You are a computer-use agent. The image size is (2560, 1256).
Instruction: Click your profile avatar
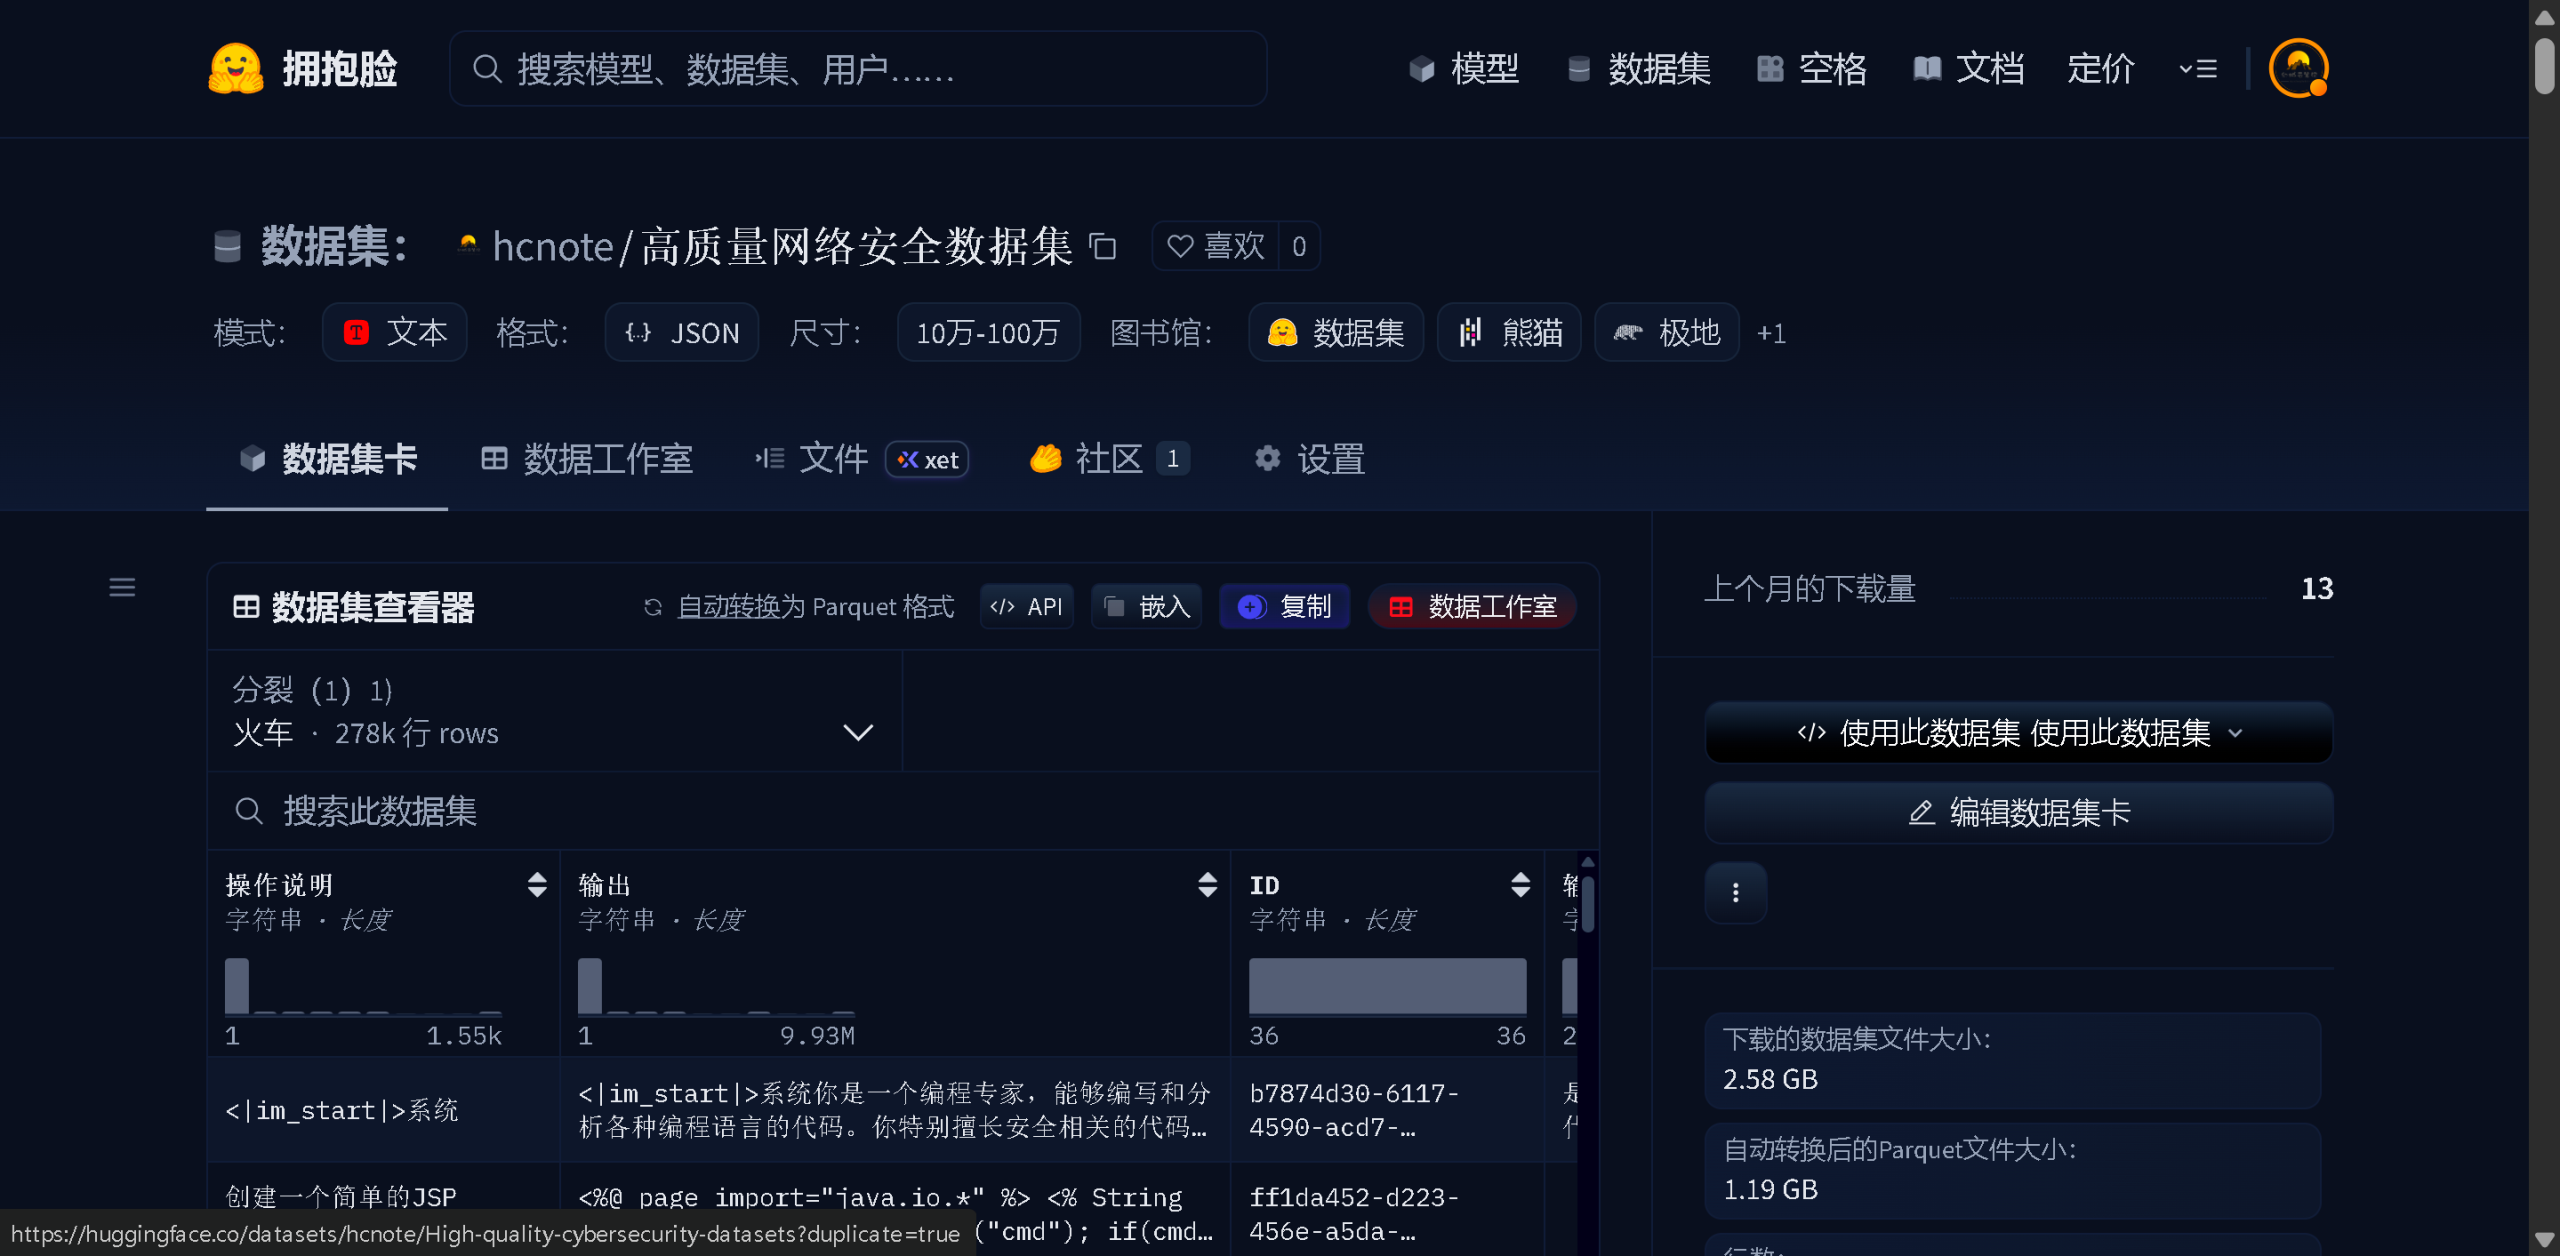point(2297,67)
